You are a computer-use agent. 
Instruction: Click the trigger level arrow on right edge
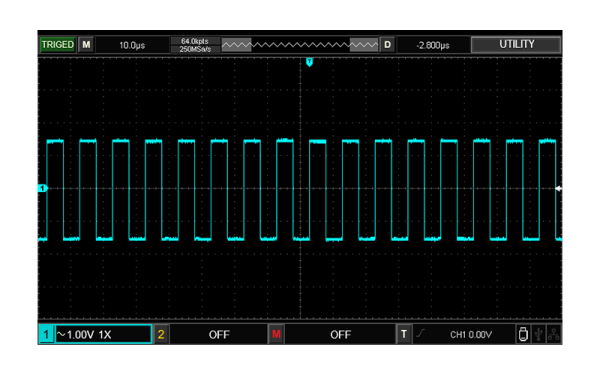click(x=559, y=188)
